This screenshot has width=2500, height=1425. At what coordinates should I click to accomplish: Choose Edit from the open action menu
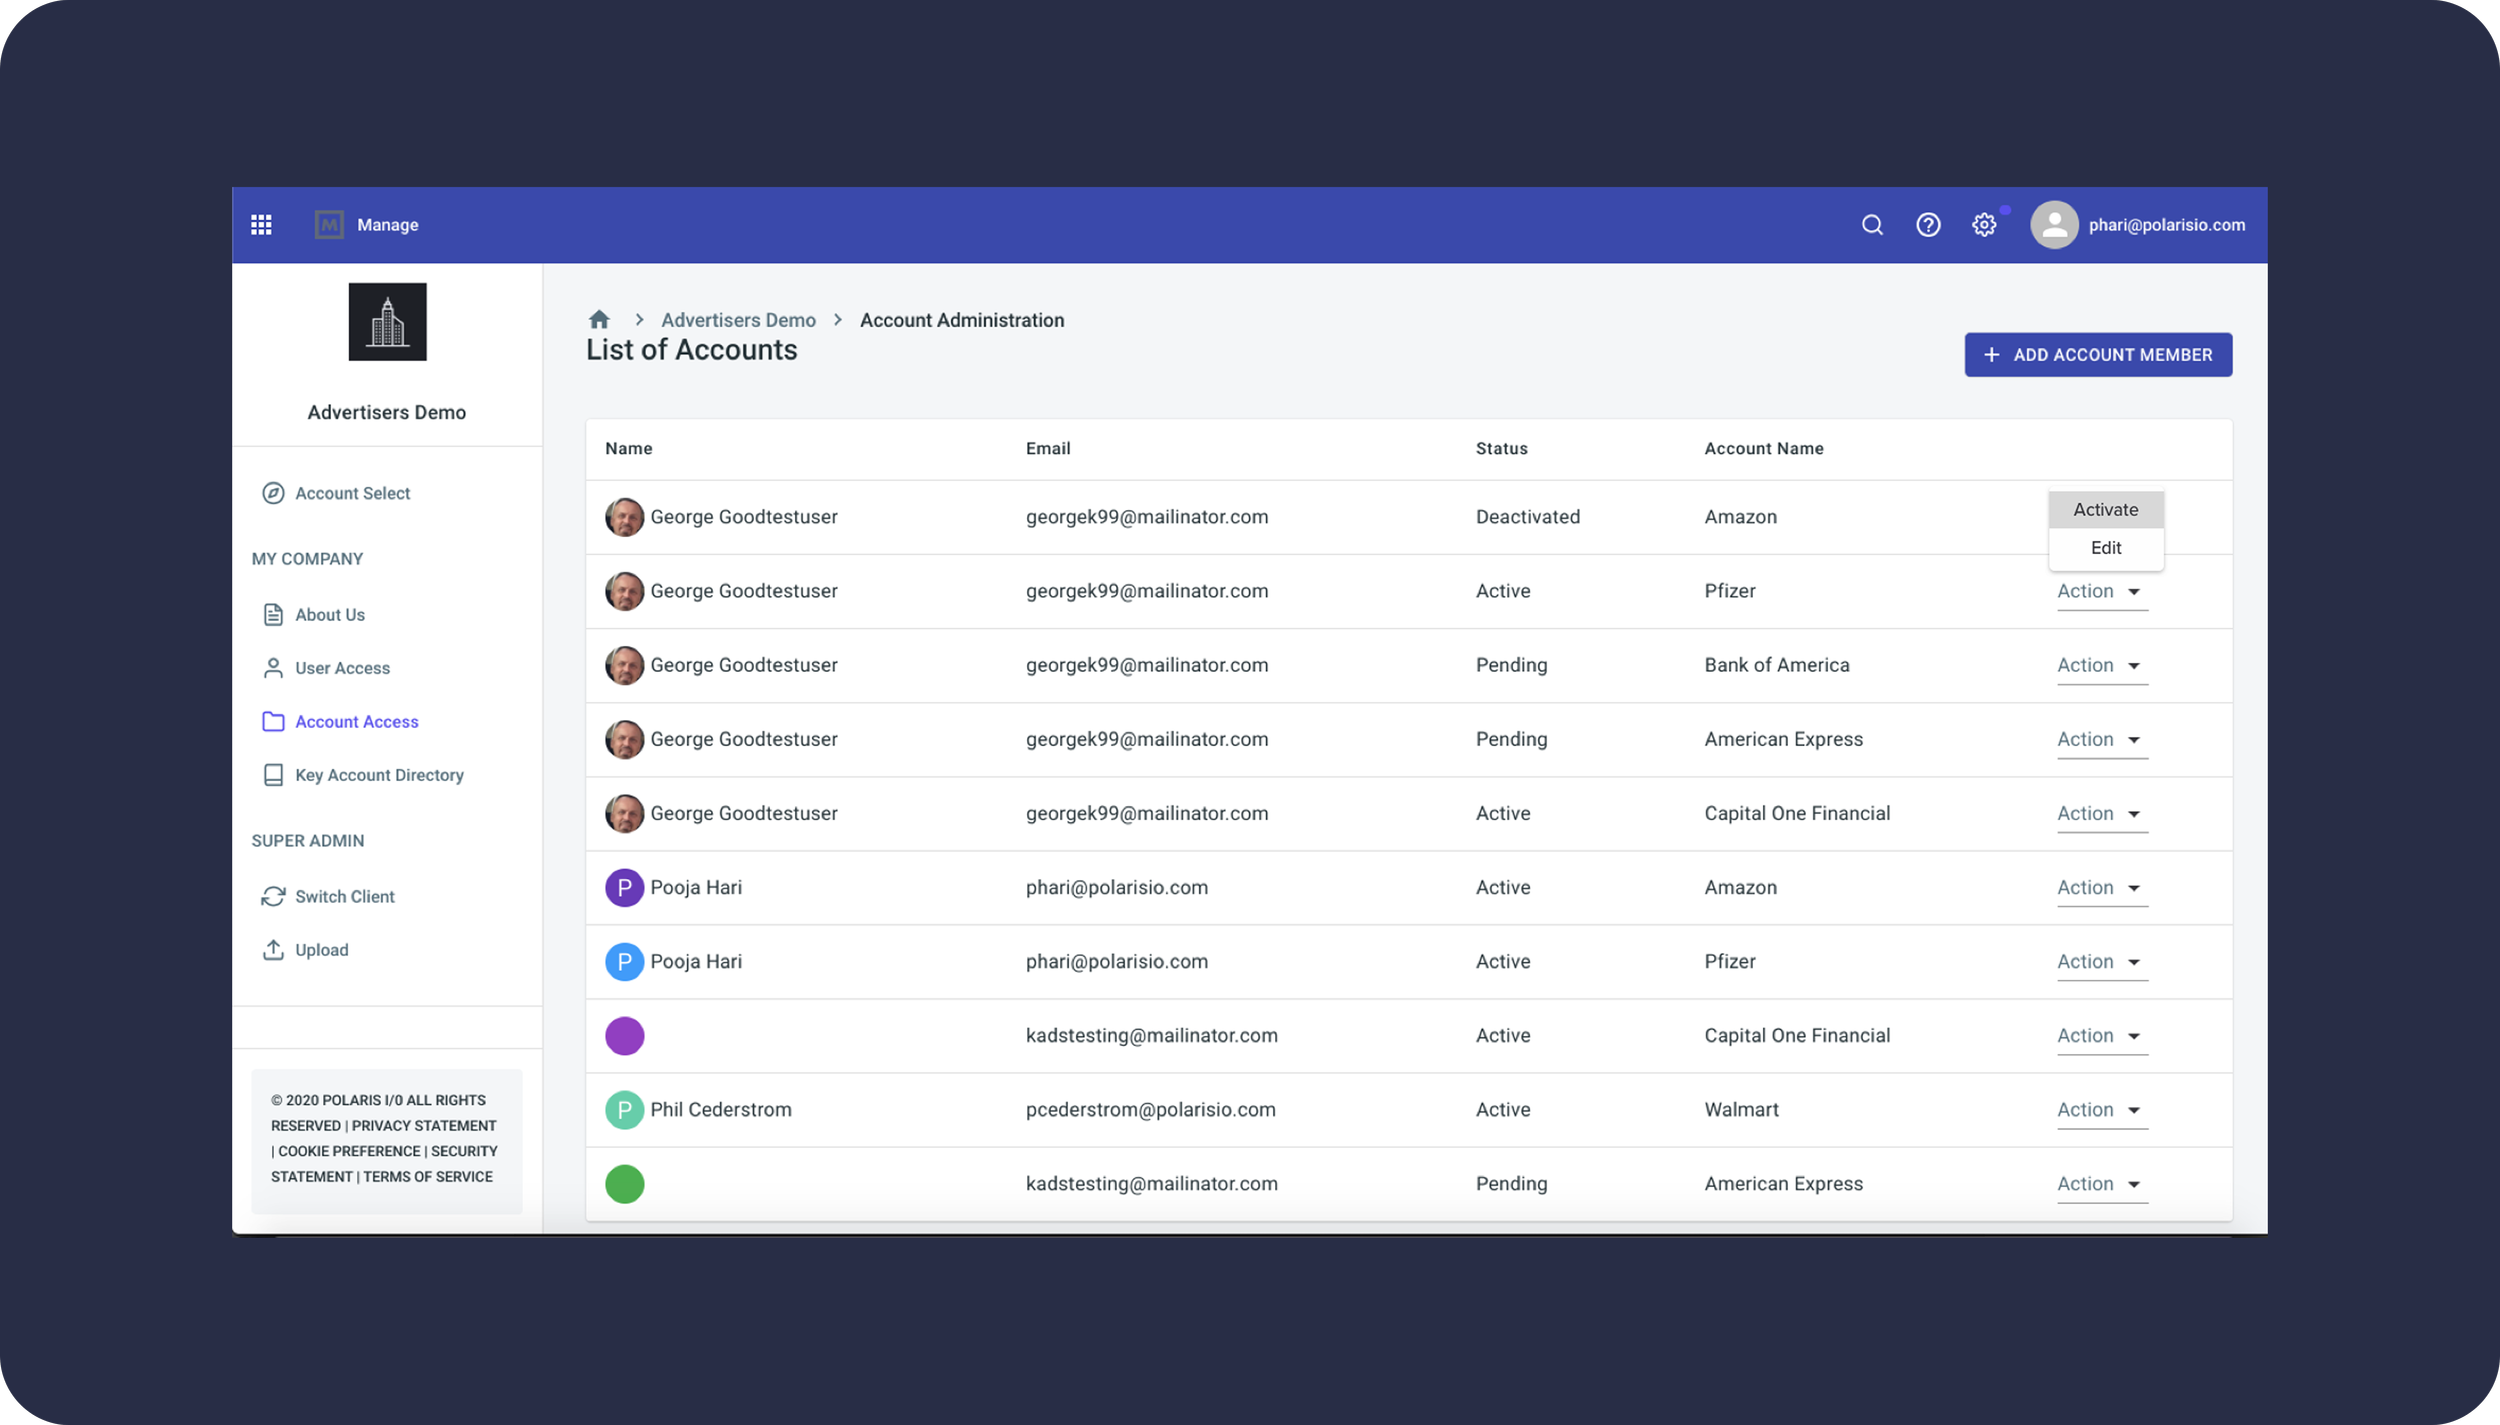click(x=2105, y=548)
